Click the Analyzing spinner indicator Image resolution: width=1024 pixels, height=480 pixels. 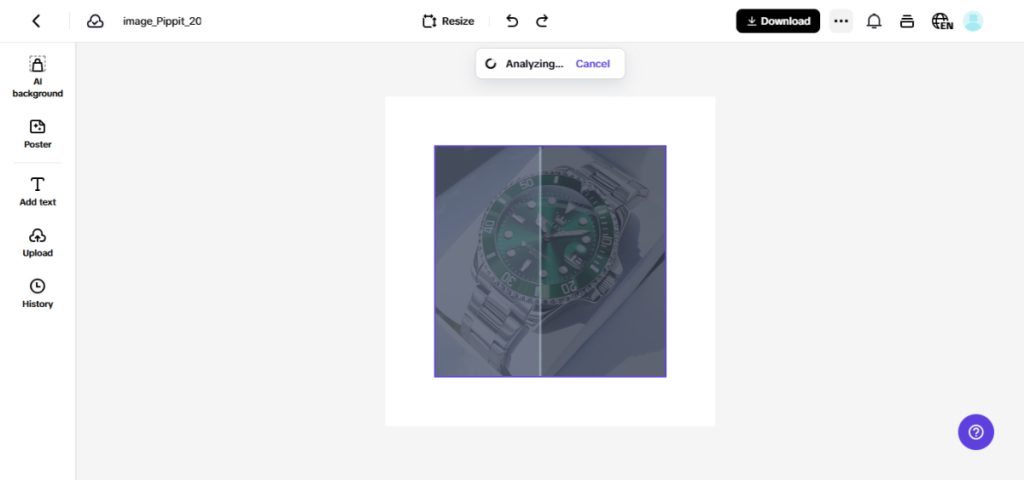(491, 63)
